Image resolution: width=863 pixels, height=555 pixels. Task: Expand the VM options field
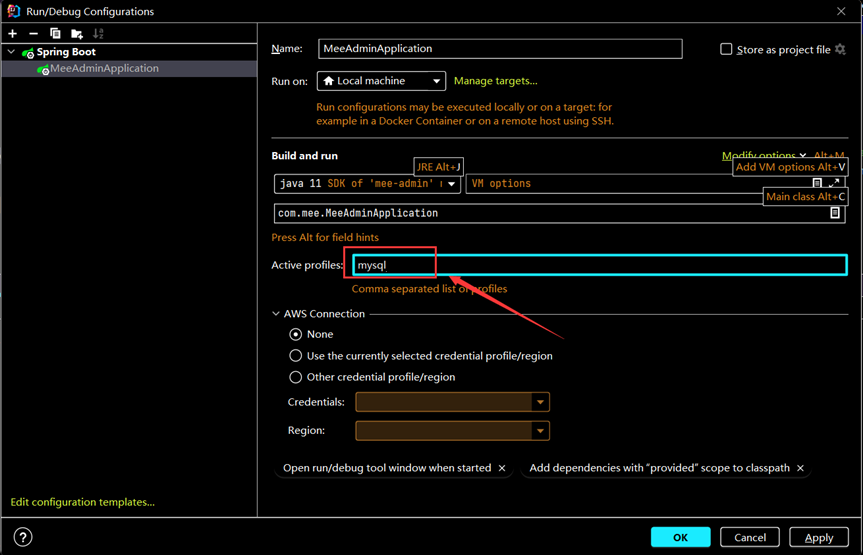(834, 184)
